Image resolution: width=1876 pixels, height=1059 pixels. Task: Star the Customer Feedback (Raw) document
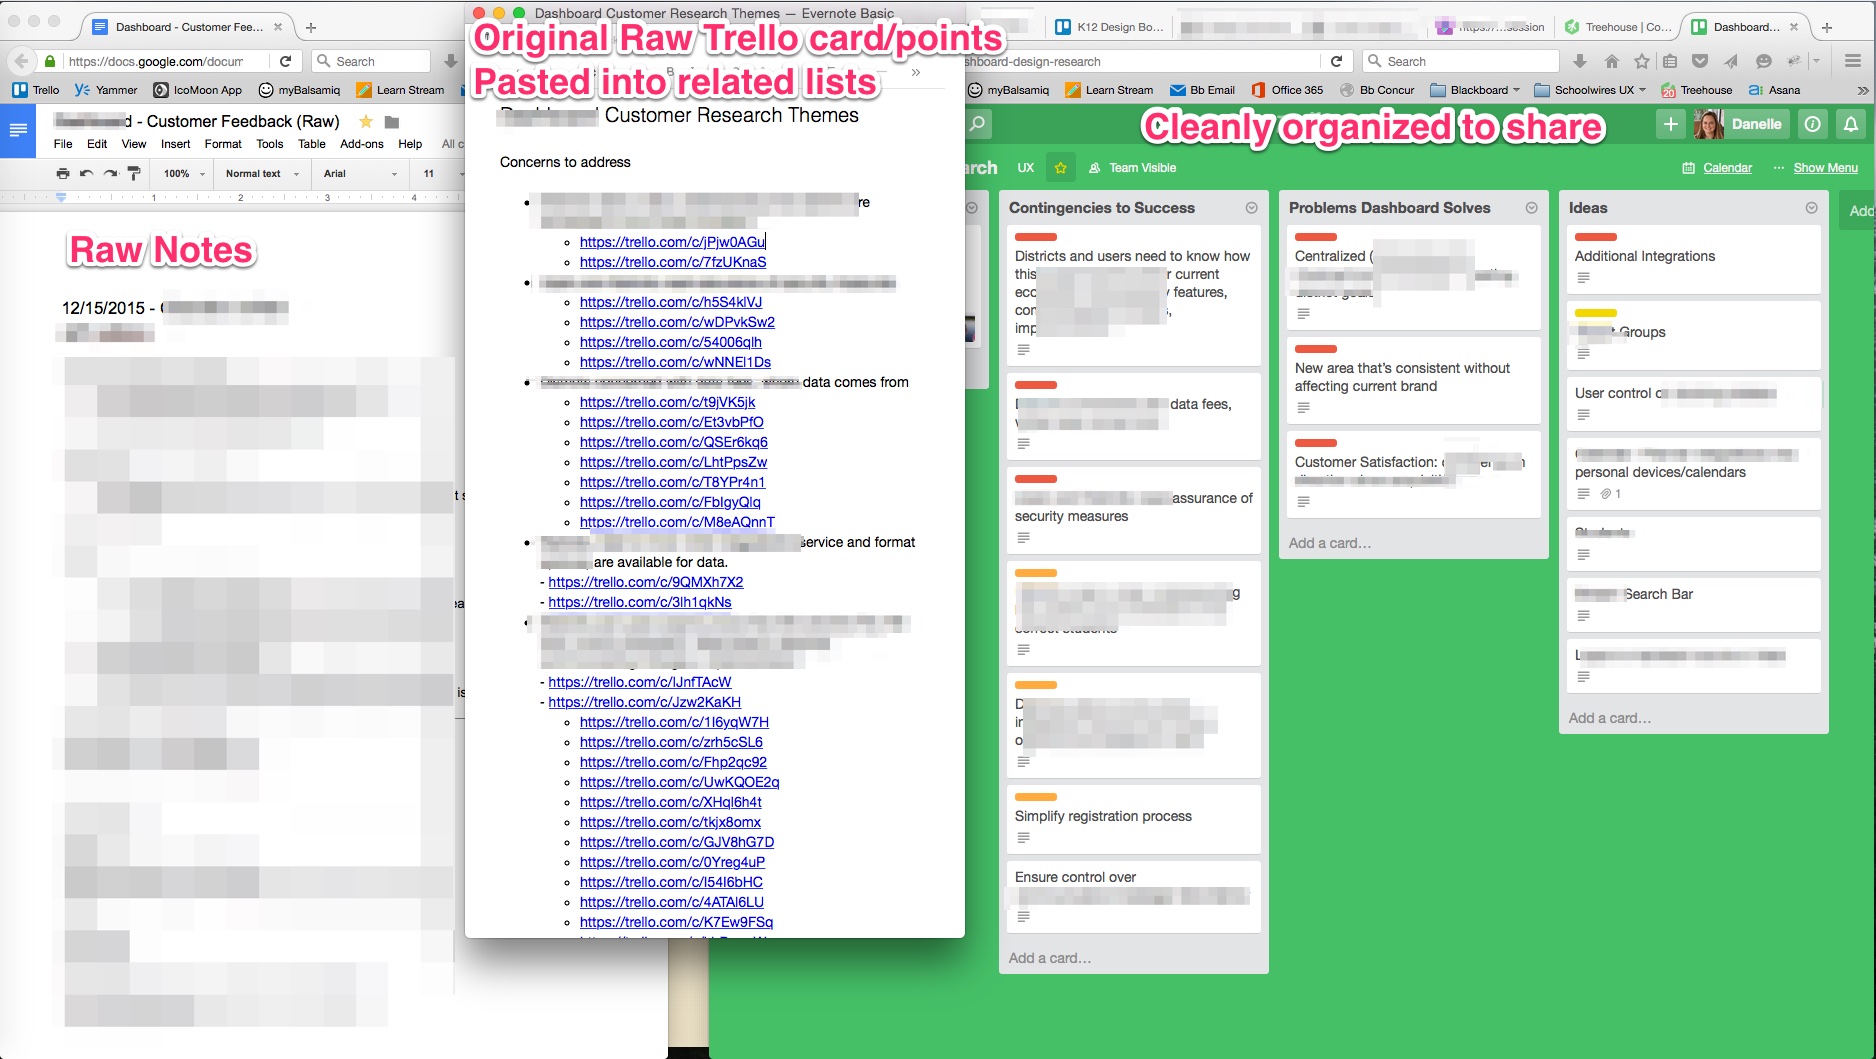pos(366,121)
